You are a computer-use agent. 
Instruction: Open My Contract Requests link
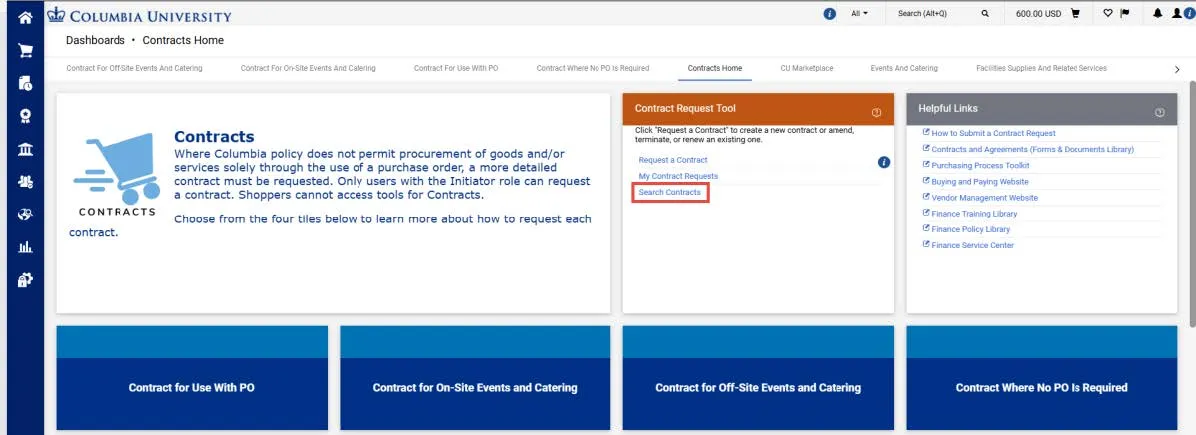point(678,176)
